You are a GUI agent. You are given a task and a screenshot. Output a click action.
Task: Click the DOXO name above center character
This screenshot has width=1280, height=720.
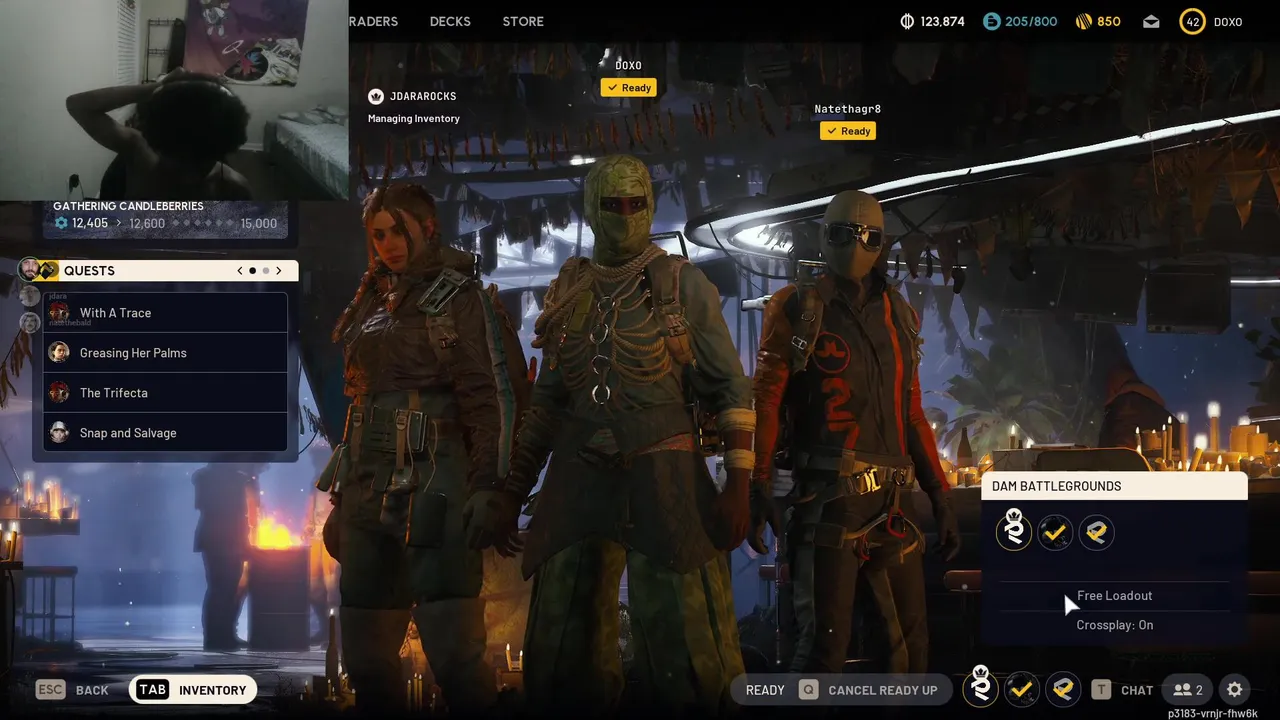[x=628, y=65]
